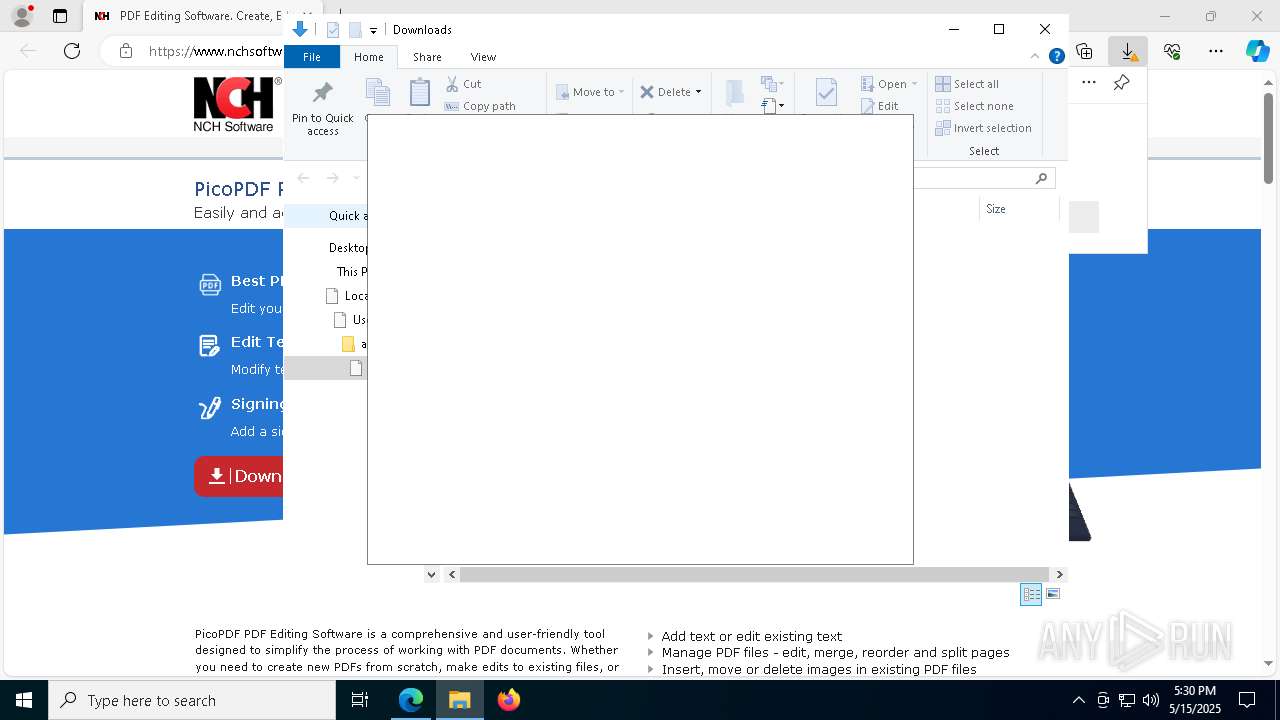1280x720 pixels.
Task: Click the Easy access icon in ribbon
Action: coord(772,104)
